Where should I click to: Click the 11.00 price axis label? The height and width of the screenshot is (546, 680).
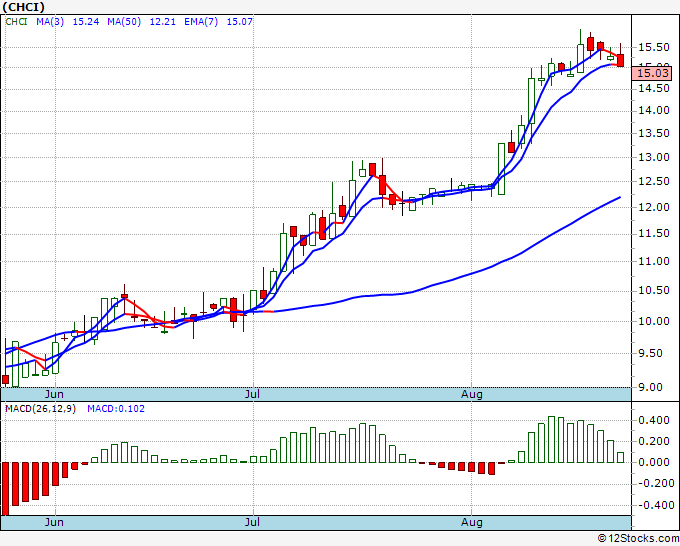coord(654,262)
